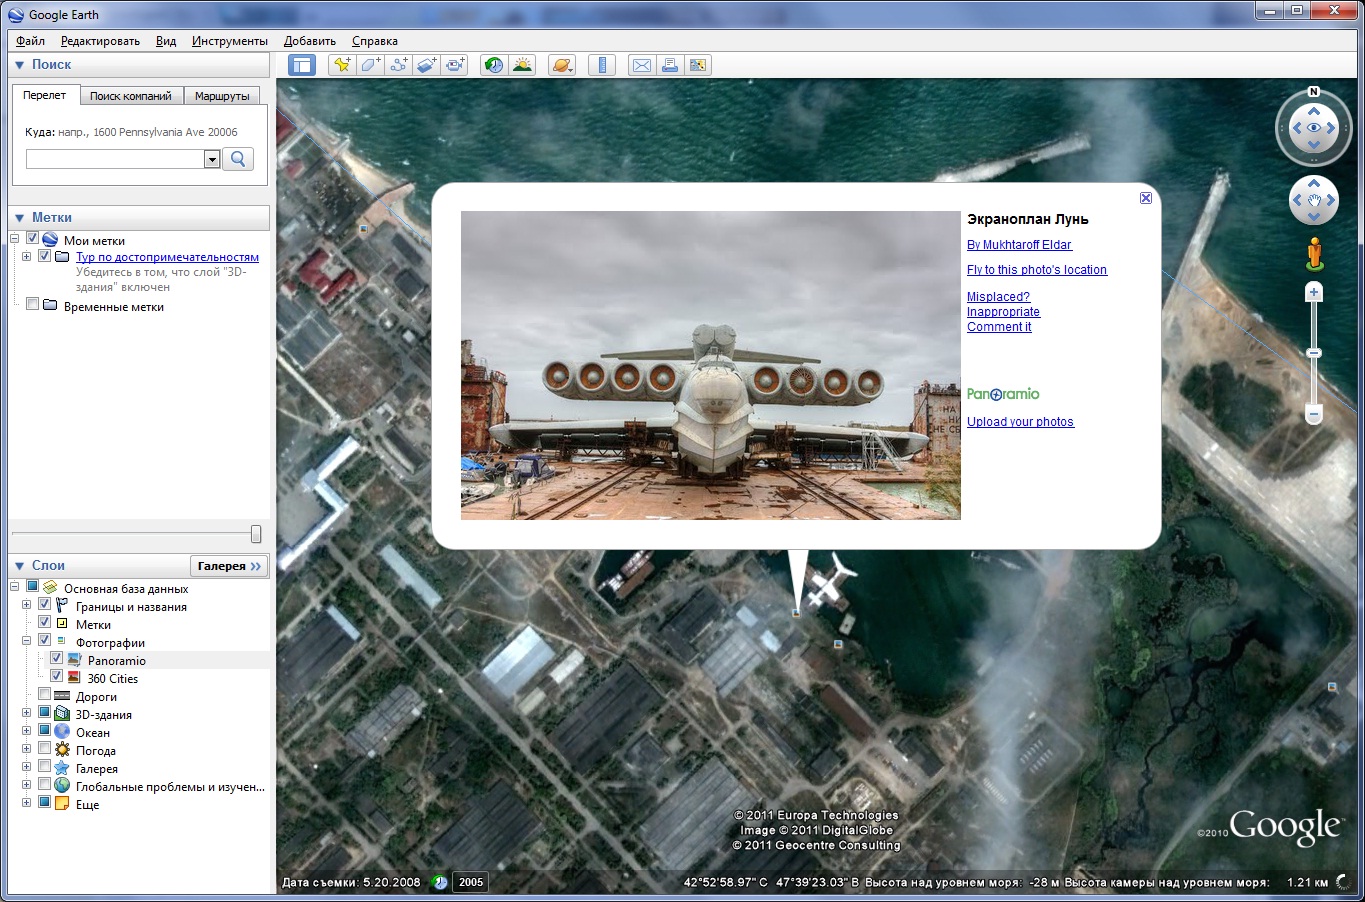Click the Google Earth title bar icon

(x=16, y=14)
